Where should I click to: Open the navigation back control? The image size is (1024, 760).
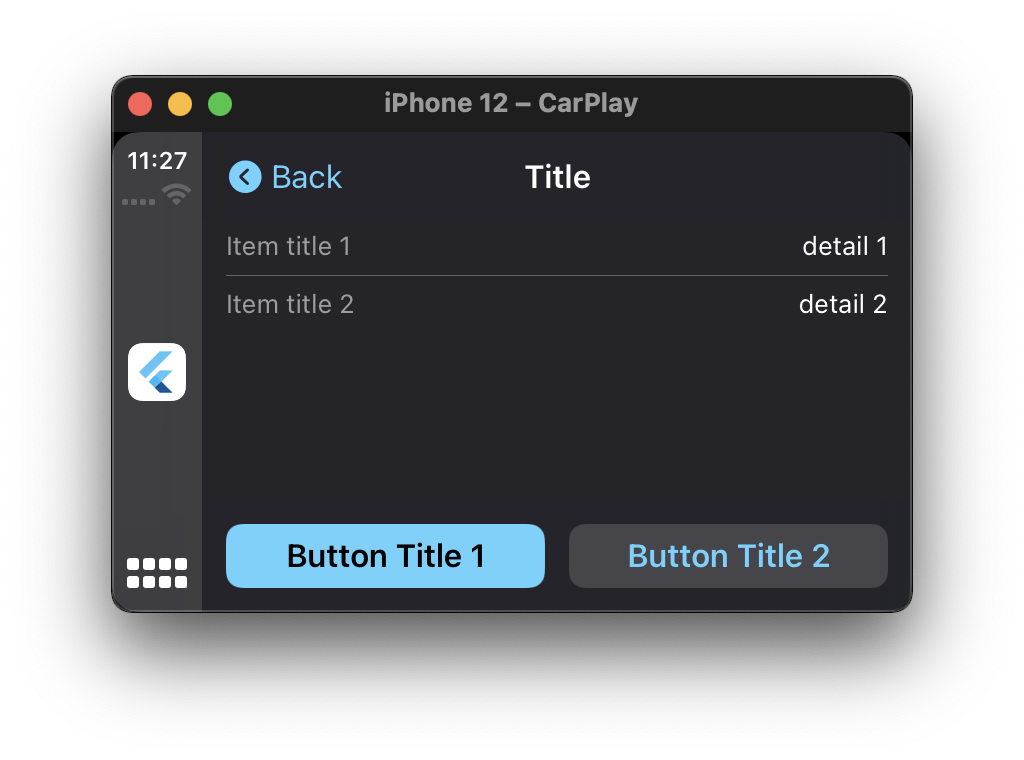point(285,176)
